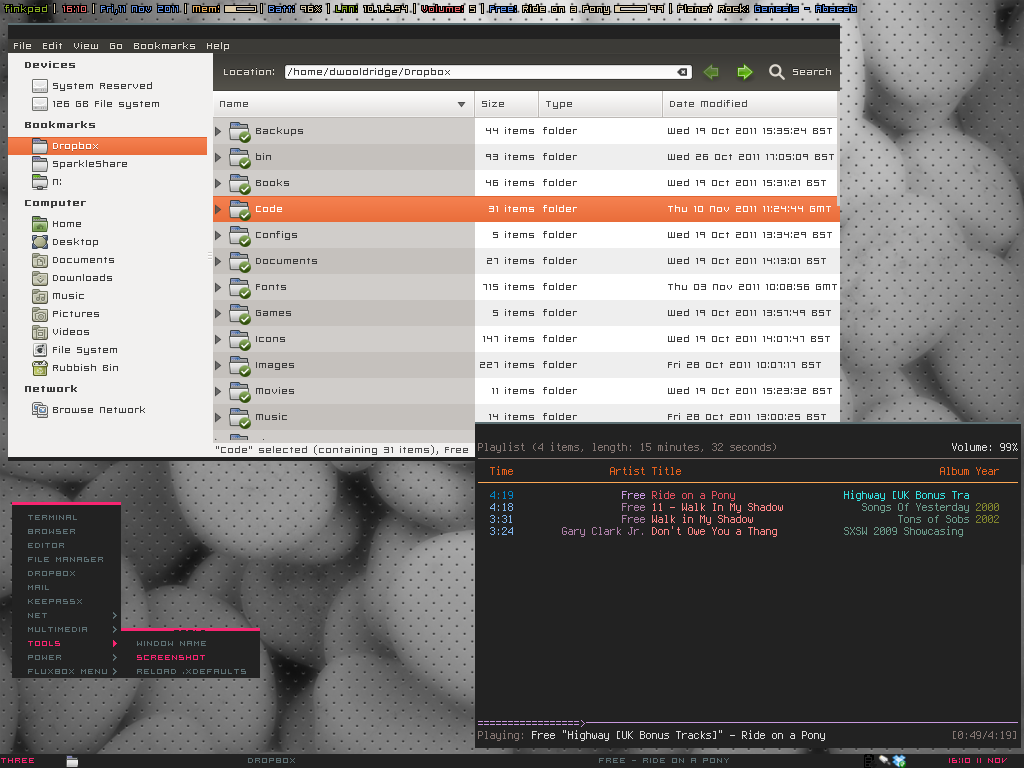
Task: Clear the location field with the X icon
Action: coord(682,72)
